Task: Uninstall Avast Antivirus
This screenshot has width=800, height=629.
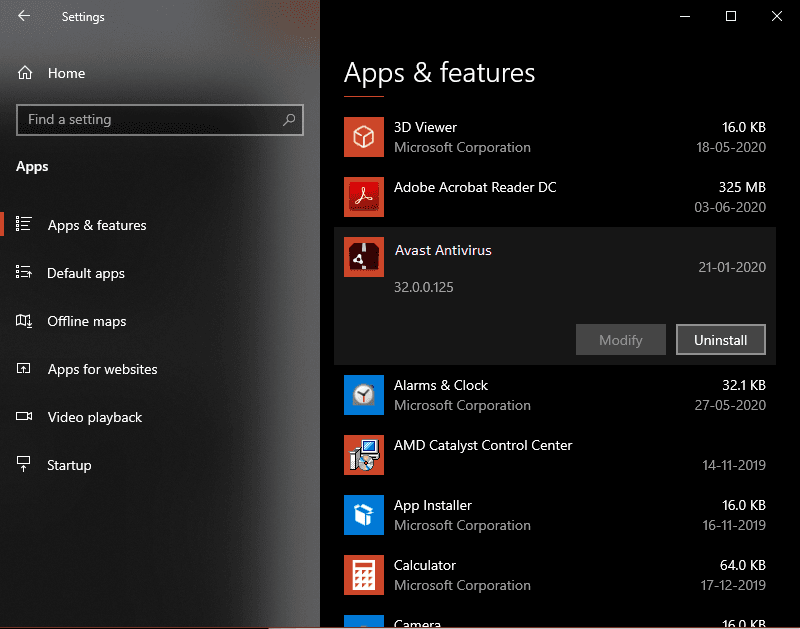Action: point(720,339)
